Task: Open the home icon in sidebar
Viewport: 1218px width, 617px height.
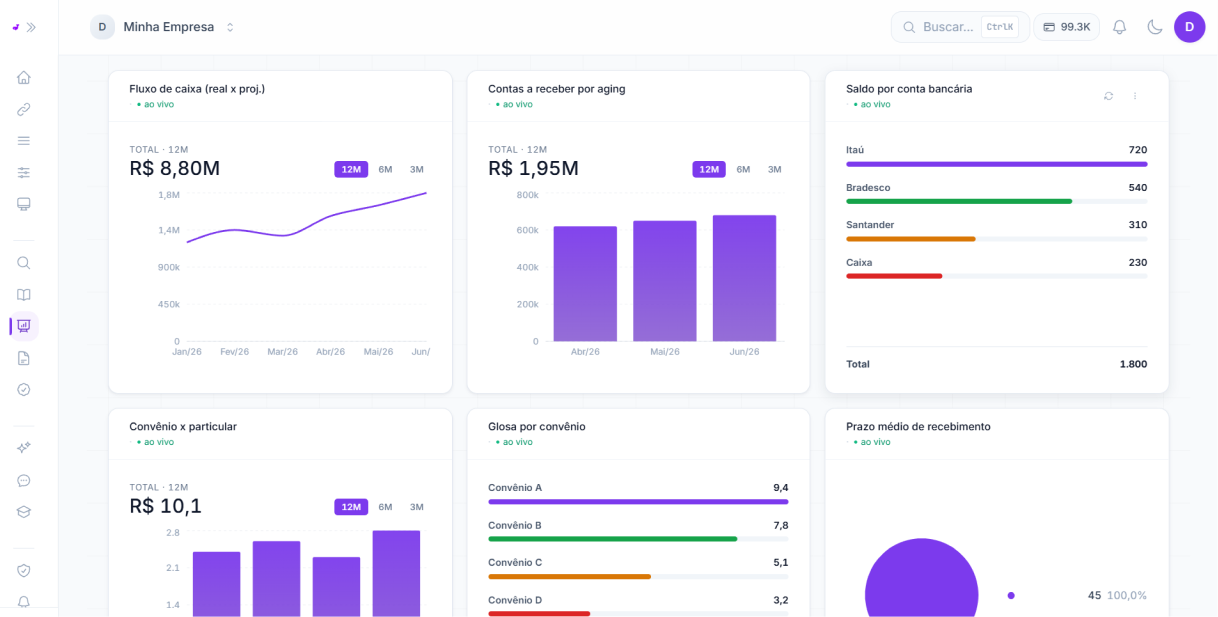Action: [24, 77]
